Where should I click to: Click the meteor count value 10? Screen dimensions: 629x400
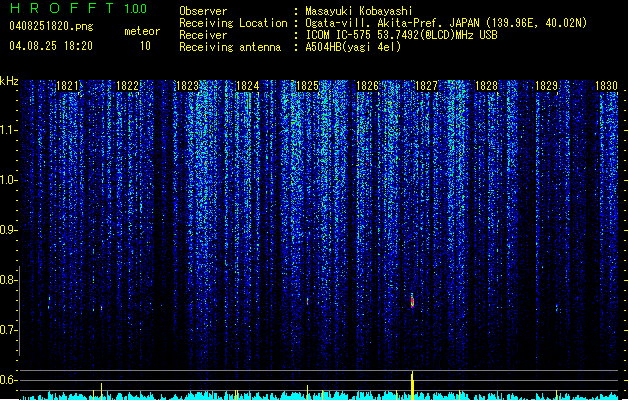(145, 46)
